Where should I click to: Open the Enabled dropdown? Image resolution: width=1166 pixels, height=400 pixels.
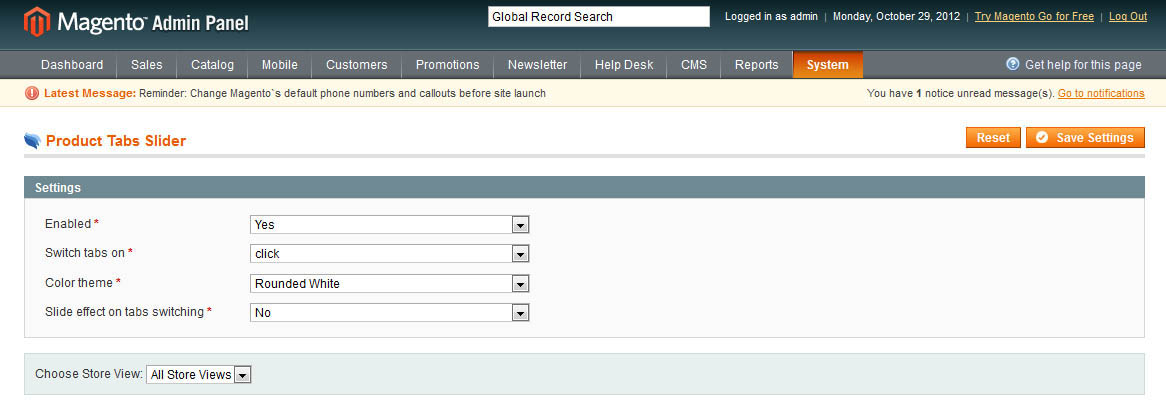[x=388, y=225]
